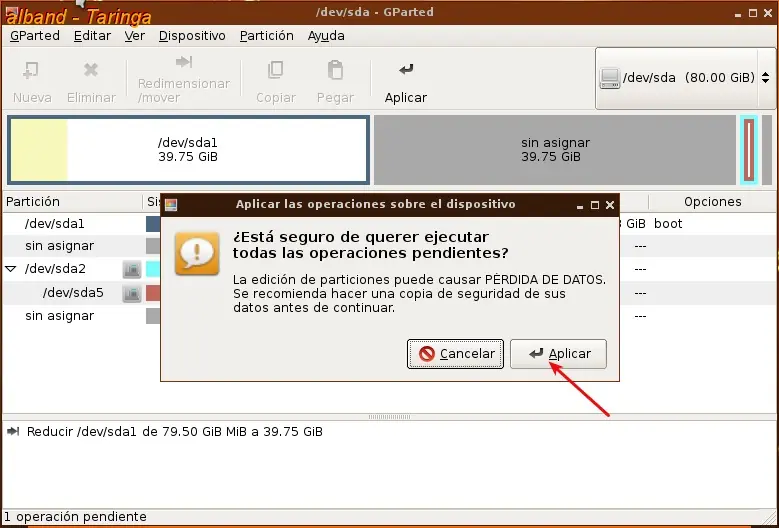The height and width of the screenshot is (528, 779).
Task: Open the /dev/sda device selector dropdown
Action: tap(685, 78)
